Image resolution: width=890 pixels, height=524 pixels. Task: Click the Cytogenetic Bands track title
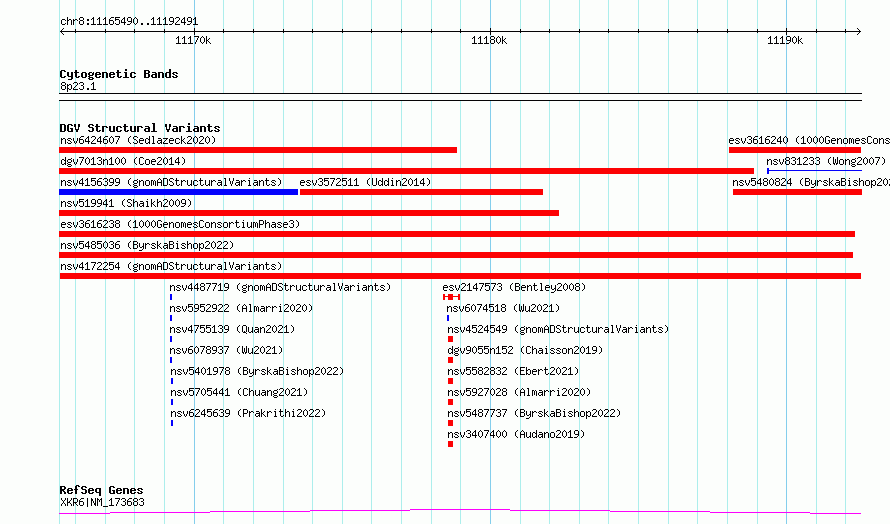pos(119,74)
